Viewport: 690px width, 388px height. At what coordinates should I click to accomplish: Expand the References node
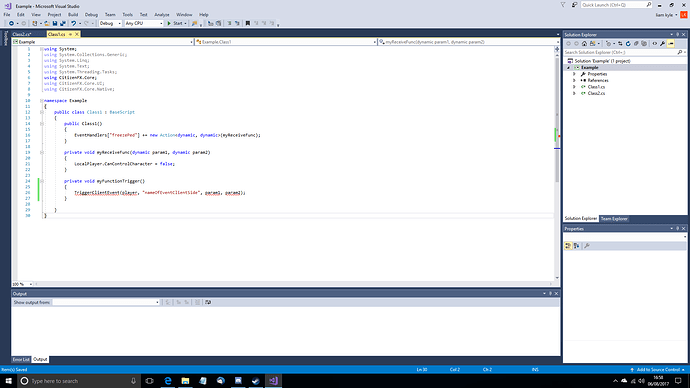coord(574,81)
